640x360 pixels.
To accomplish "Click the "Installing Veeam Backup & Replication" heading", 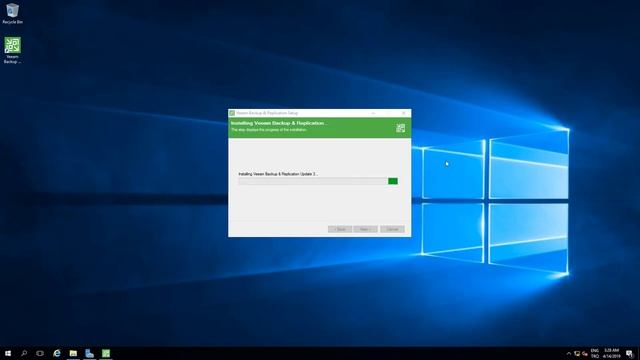I will (x=278, y=123).
